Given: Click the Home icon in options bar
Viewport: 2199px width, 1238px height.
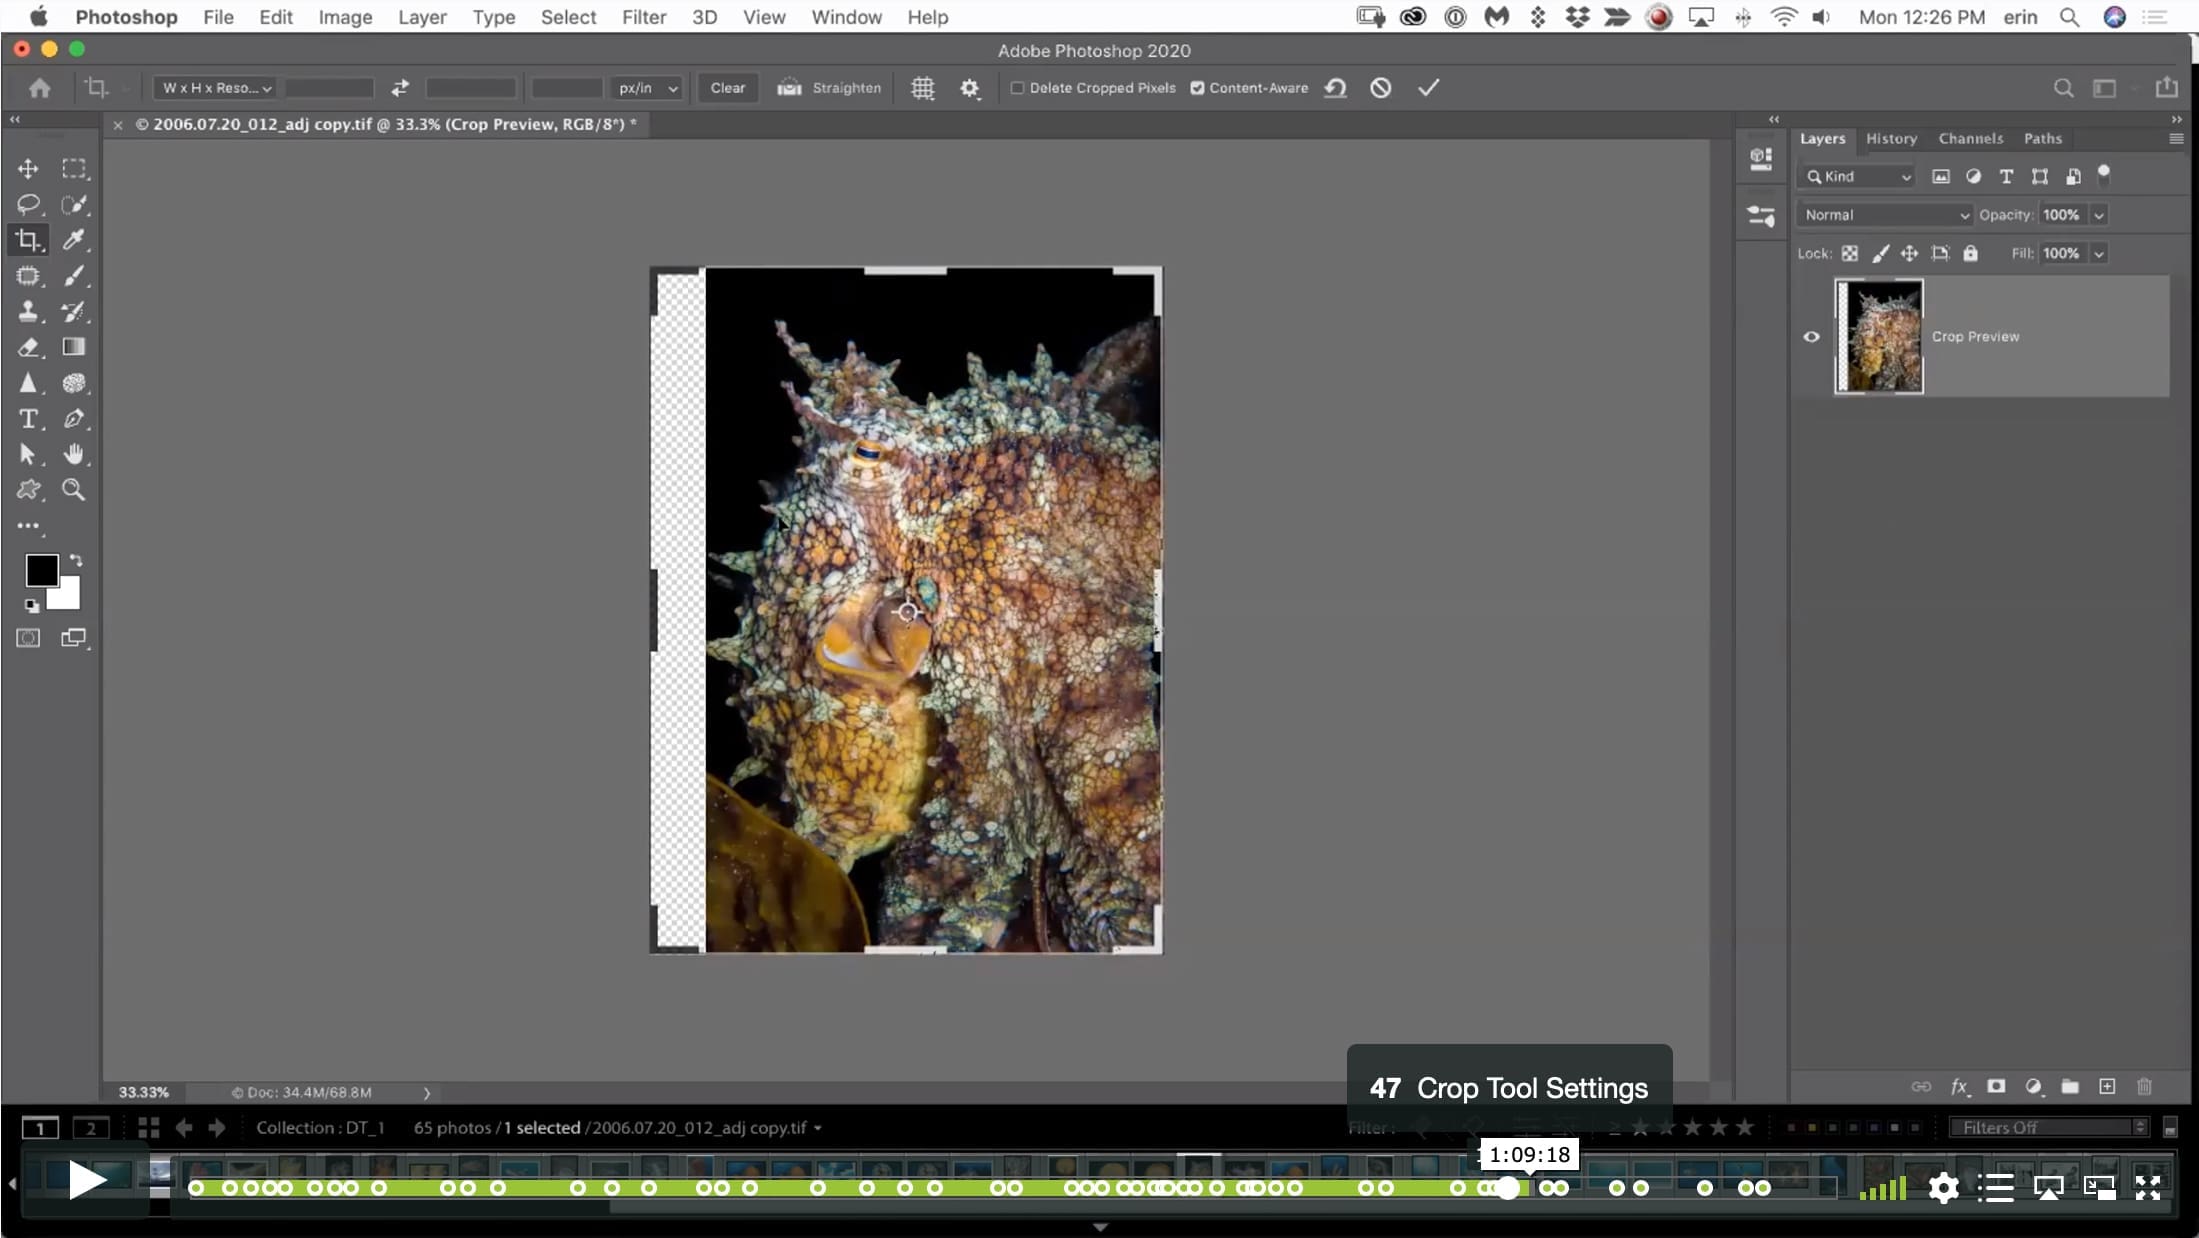Looking at the screenshot, I should point(40,88).
